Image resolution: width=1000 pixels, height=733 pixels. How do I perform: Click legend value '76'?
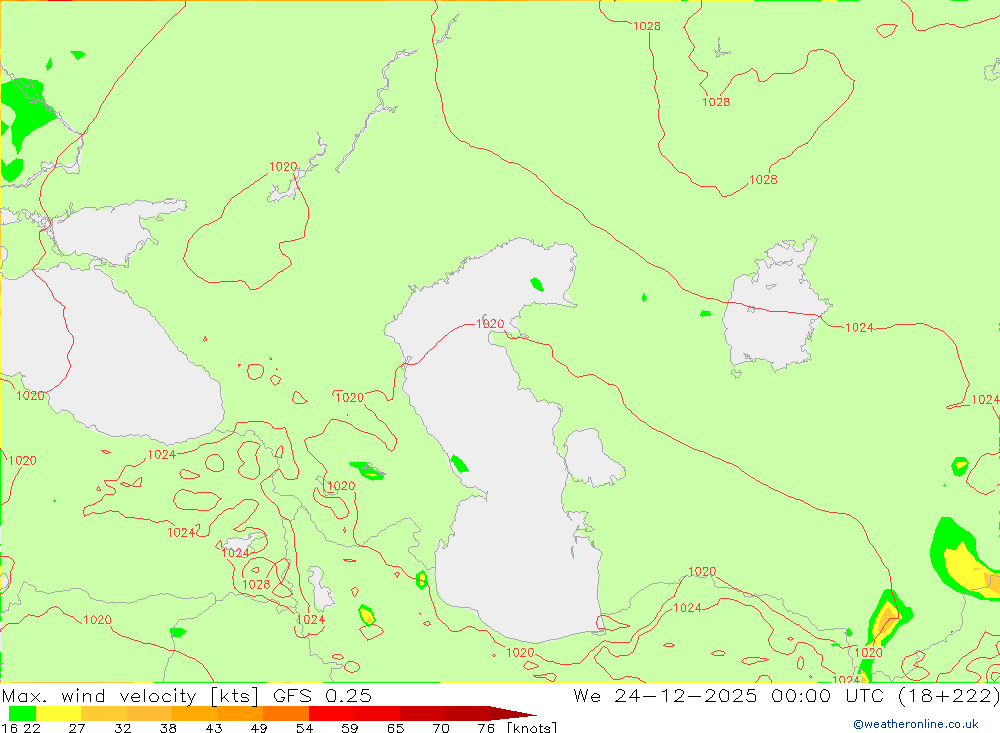(486, 728)
